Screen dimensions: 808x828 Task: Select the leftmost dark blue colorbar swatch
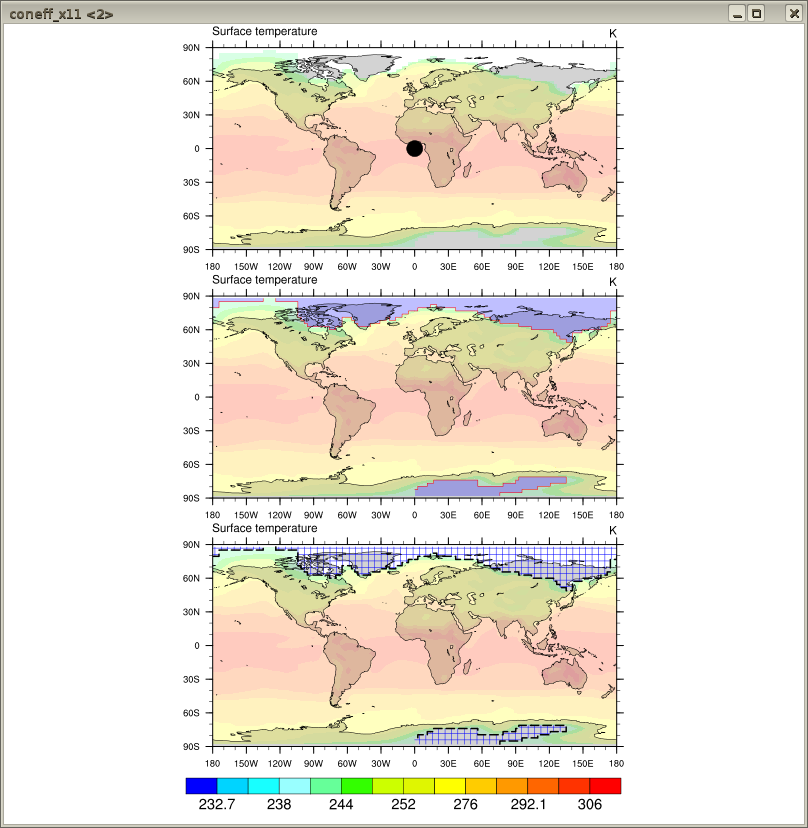point(202,785)
